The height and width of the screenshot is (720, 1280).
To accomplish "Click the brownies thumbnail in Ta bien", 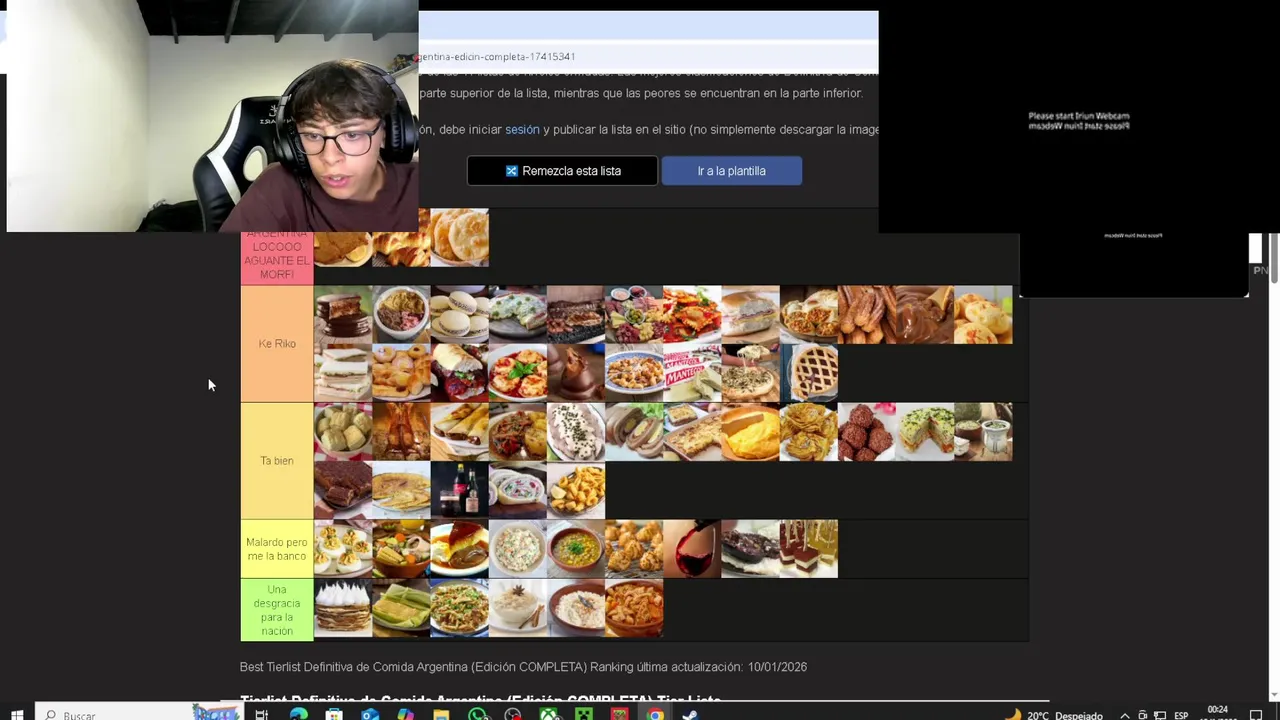I will [x=343, y=490].
